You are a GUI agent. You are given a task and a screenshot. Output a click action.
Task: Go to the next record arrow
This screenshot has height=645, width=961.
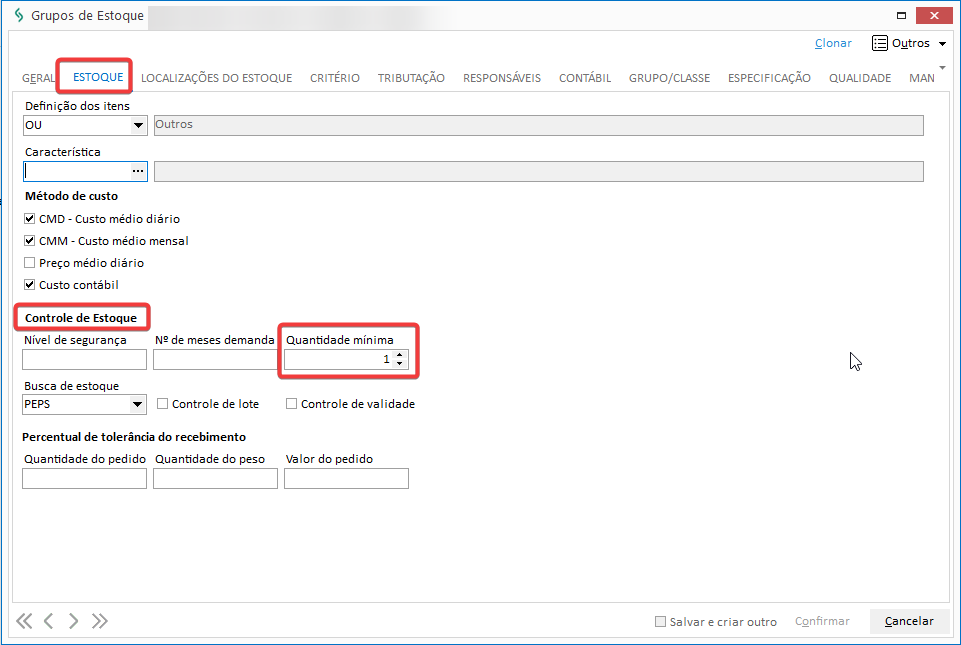[73, 621]
